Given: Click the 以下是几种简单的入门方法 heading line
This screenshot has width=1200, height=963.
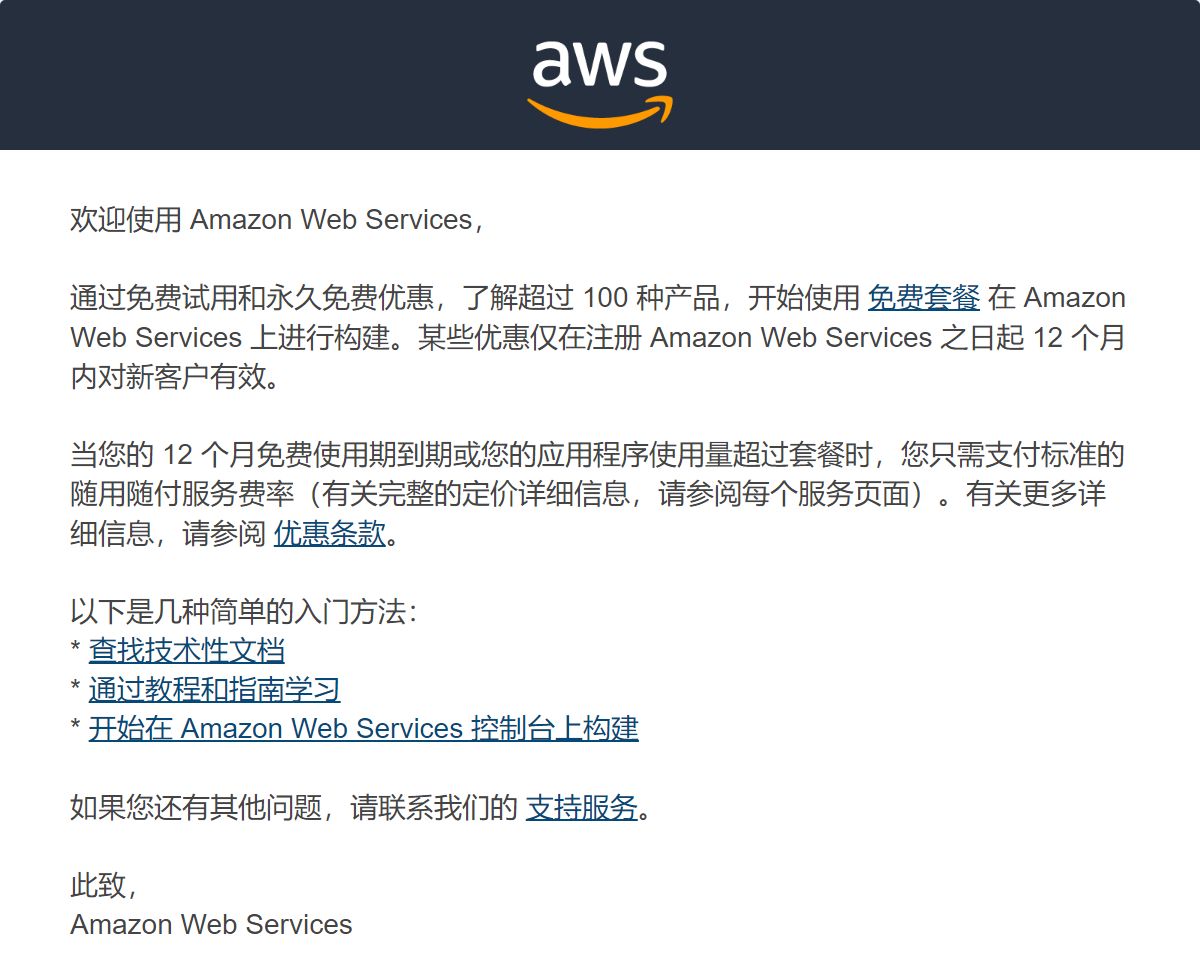Looking at the screenshot, I should point(242,612).
